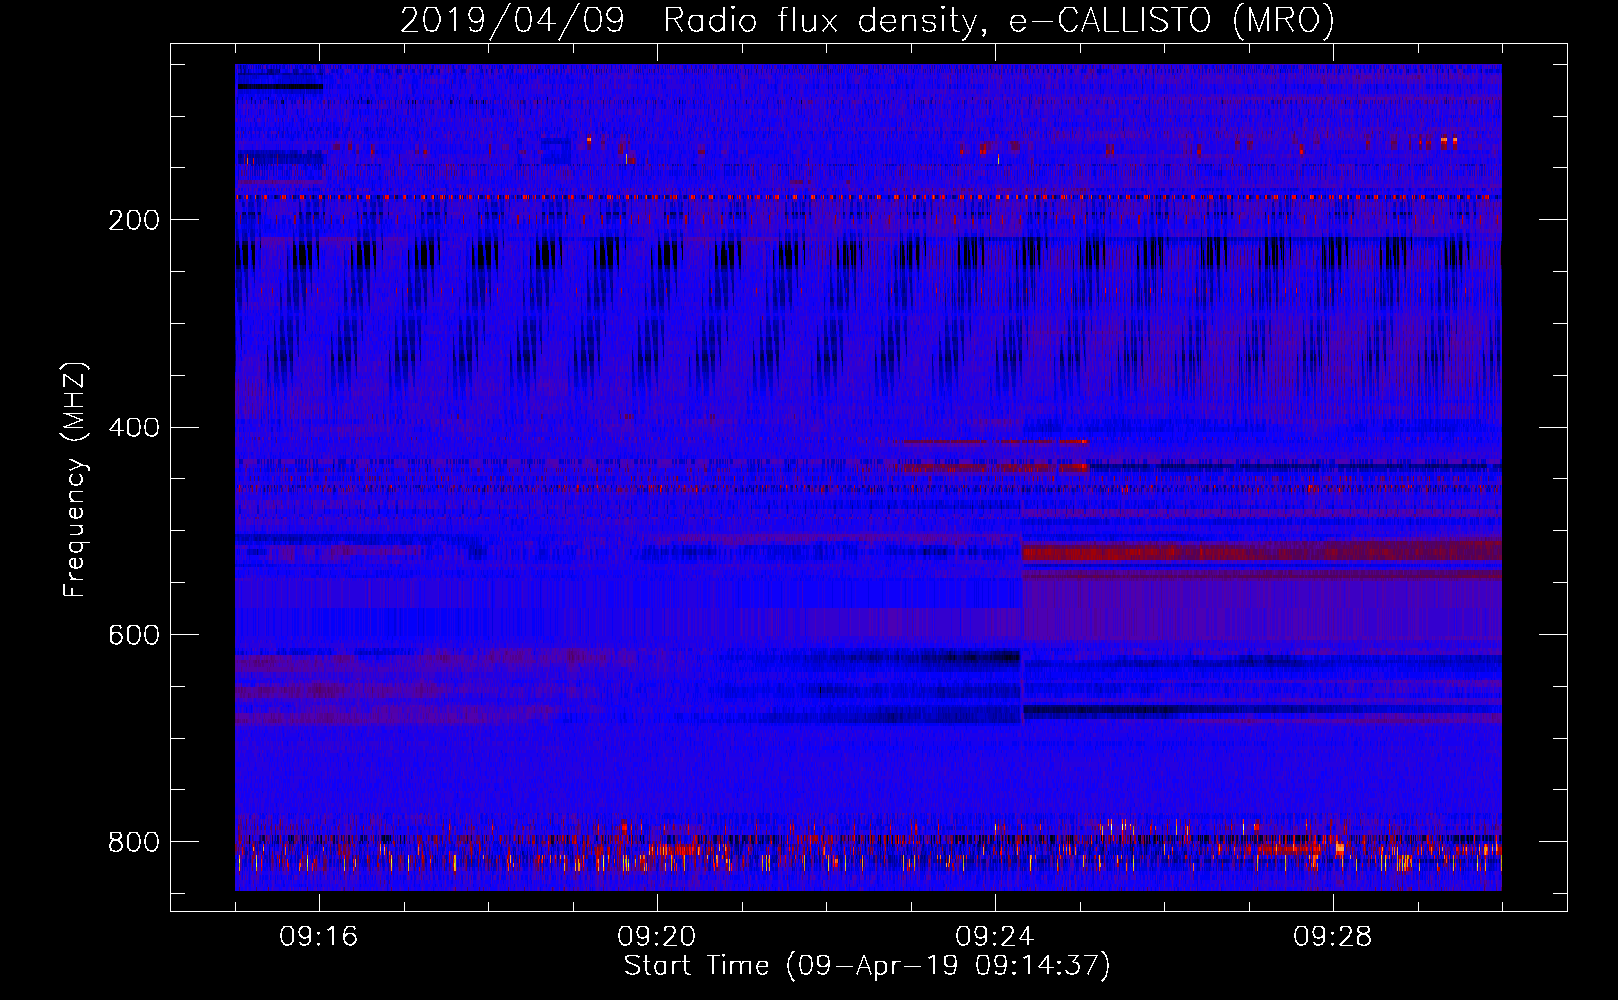Click the 09:16 time tick label

(x=319, y=937)
